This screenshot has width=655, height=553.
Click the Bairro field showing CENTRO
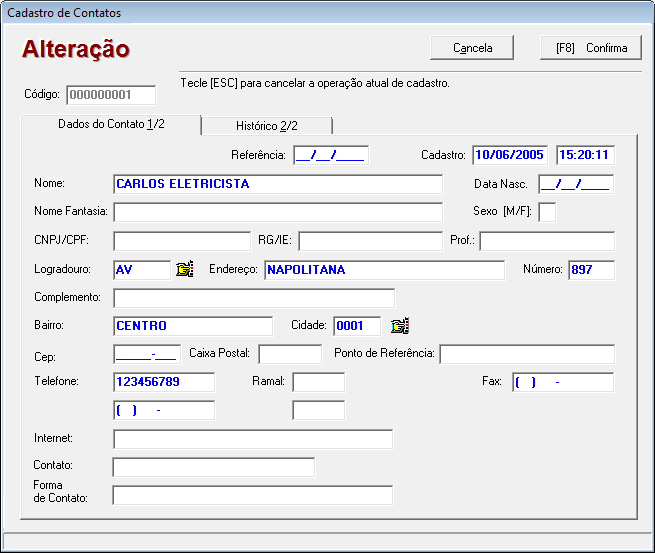point(192,326)
